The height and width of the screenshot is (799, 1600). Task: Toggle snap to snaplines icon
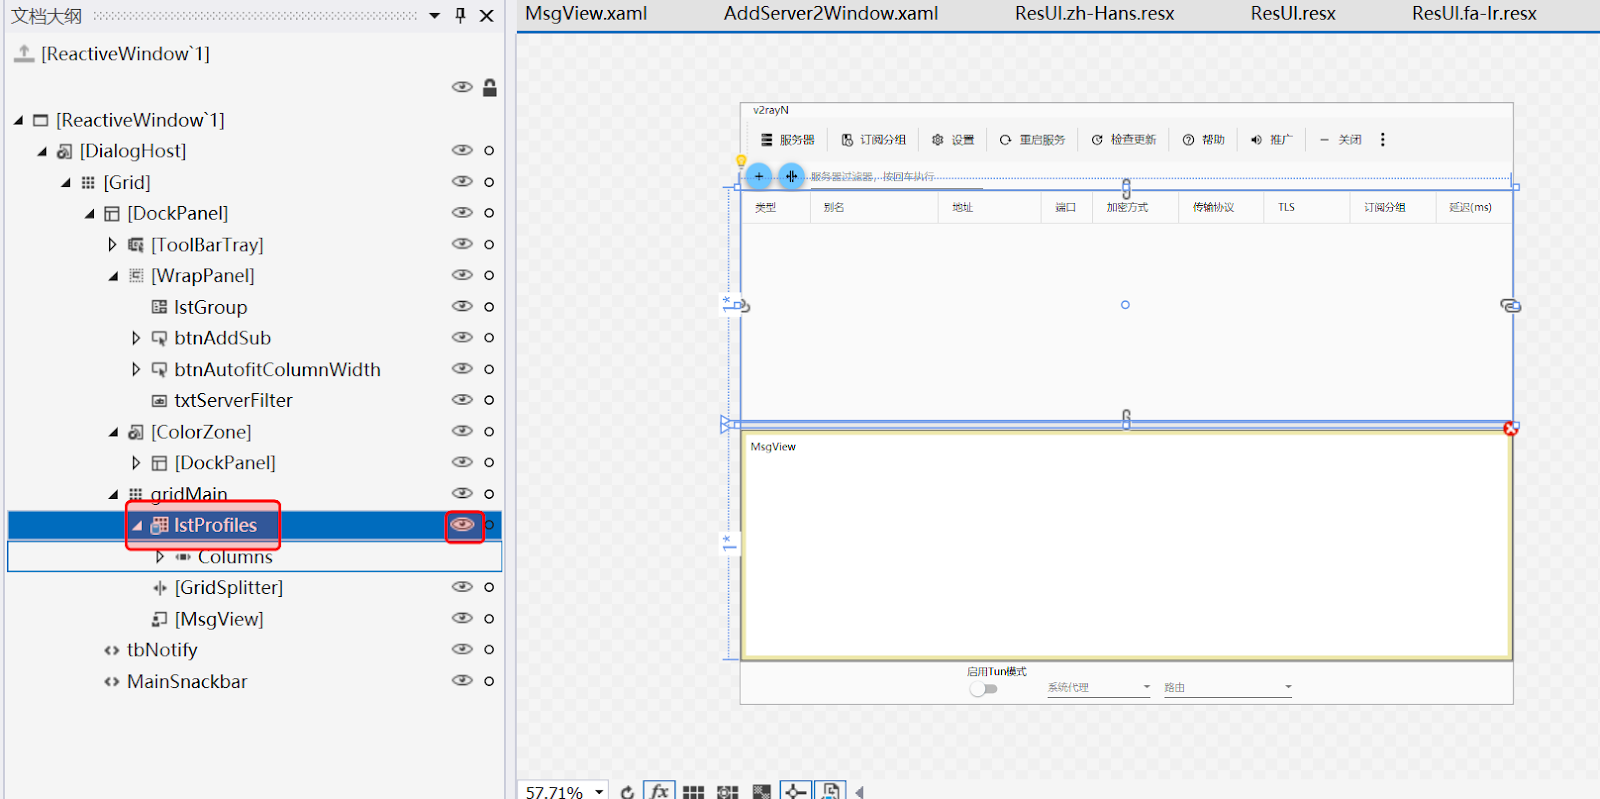(x=795, y=791)
